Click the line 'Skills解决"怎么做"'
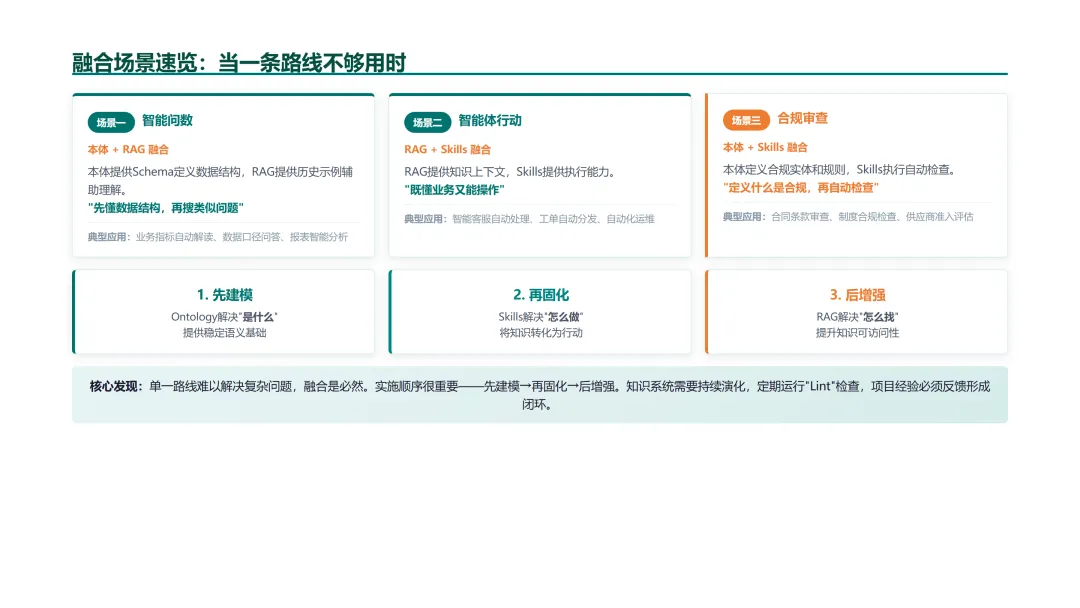 coord(541,317)
